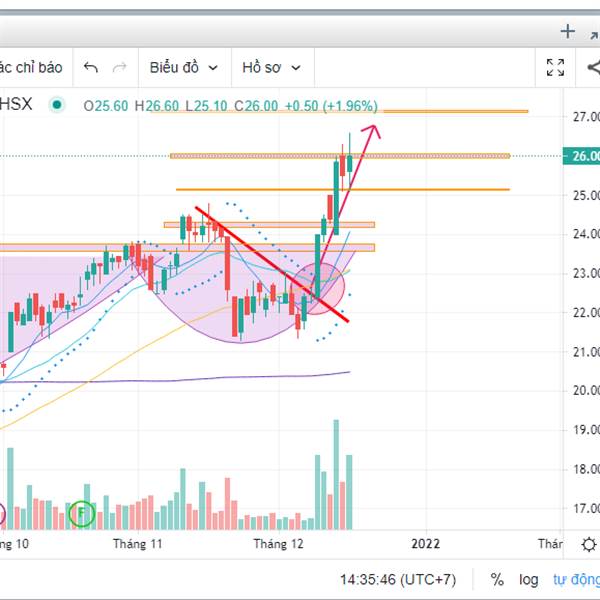Viewport: 600px width, 600px height.
Task: Click the 21.00 price axis label
Action: (x=586, y=352)
